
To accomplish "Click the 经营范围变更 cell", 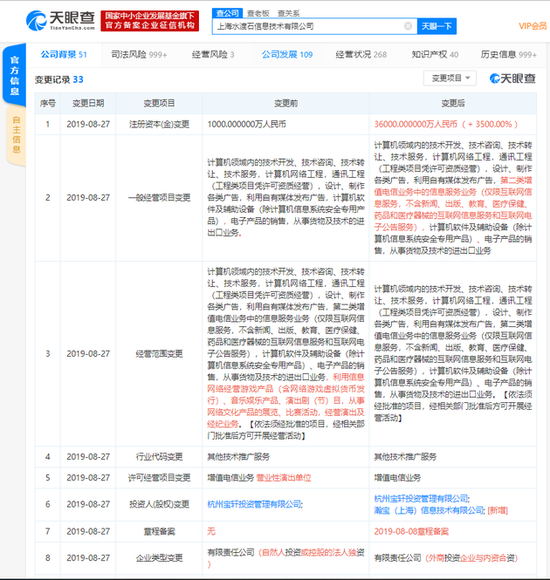I will (x=159, y=354).
